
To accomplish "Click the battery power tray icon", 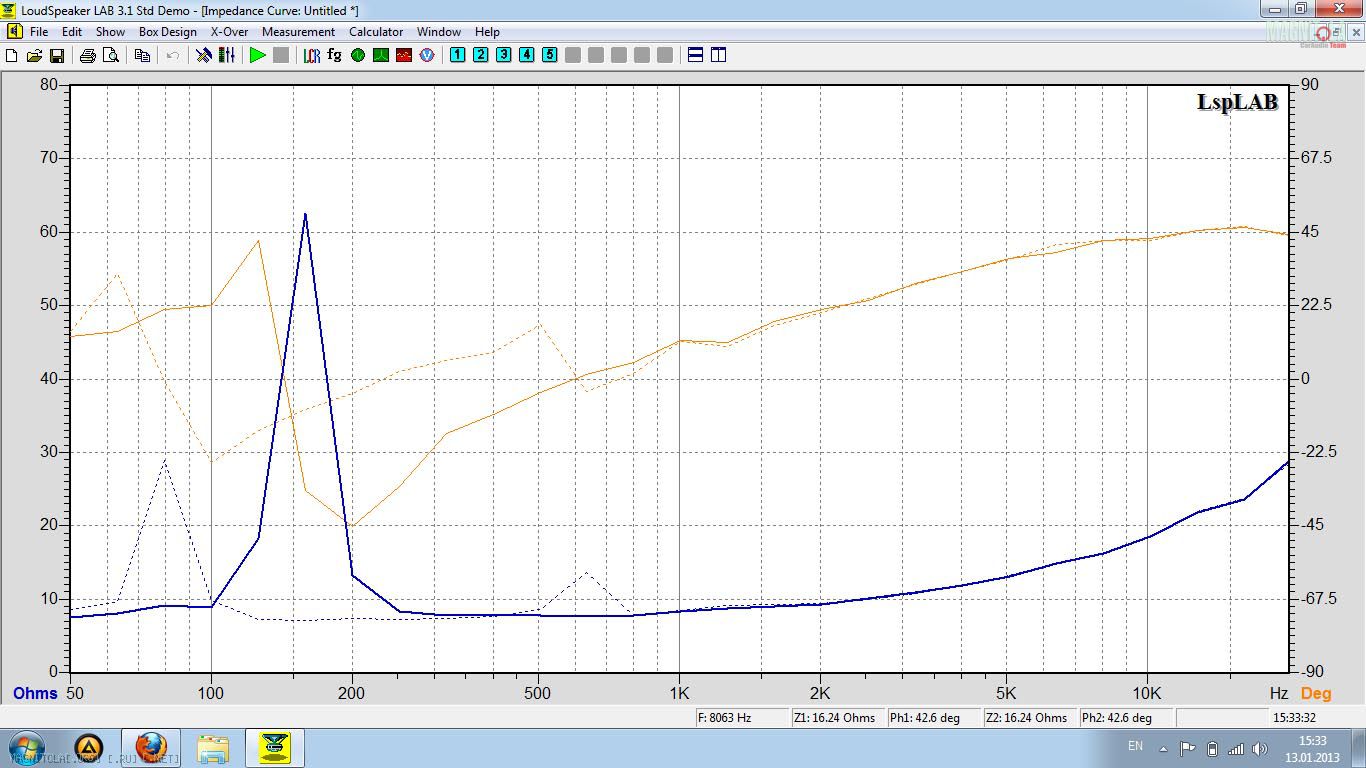I will point(1213,748).
